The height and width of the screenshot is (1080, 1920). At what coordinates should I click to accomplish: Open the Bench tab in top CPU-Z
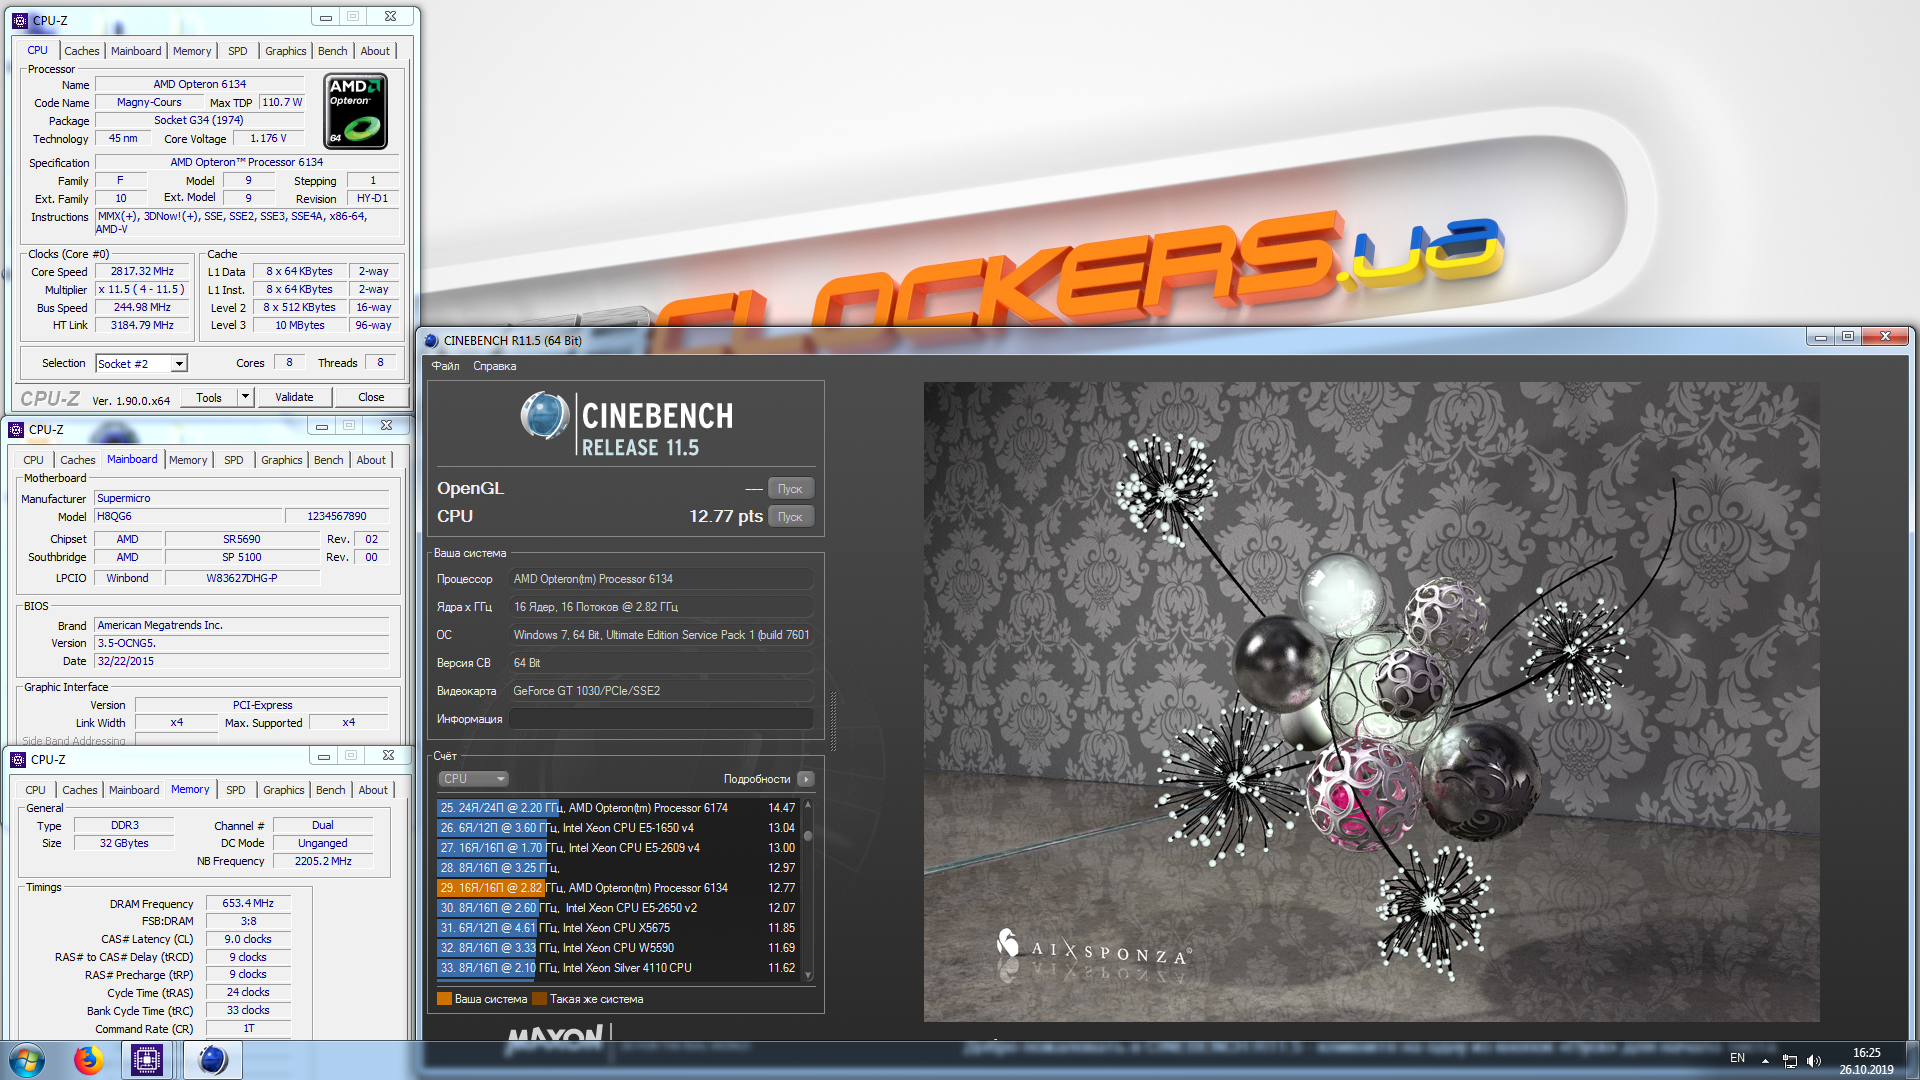tap(332, 51)
